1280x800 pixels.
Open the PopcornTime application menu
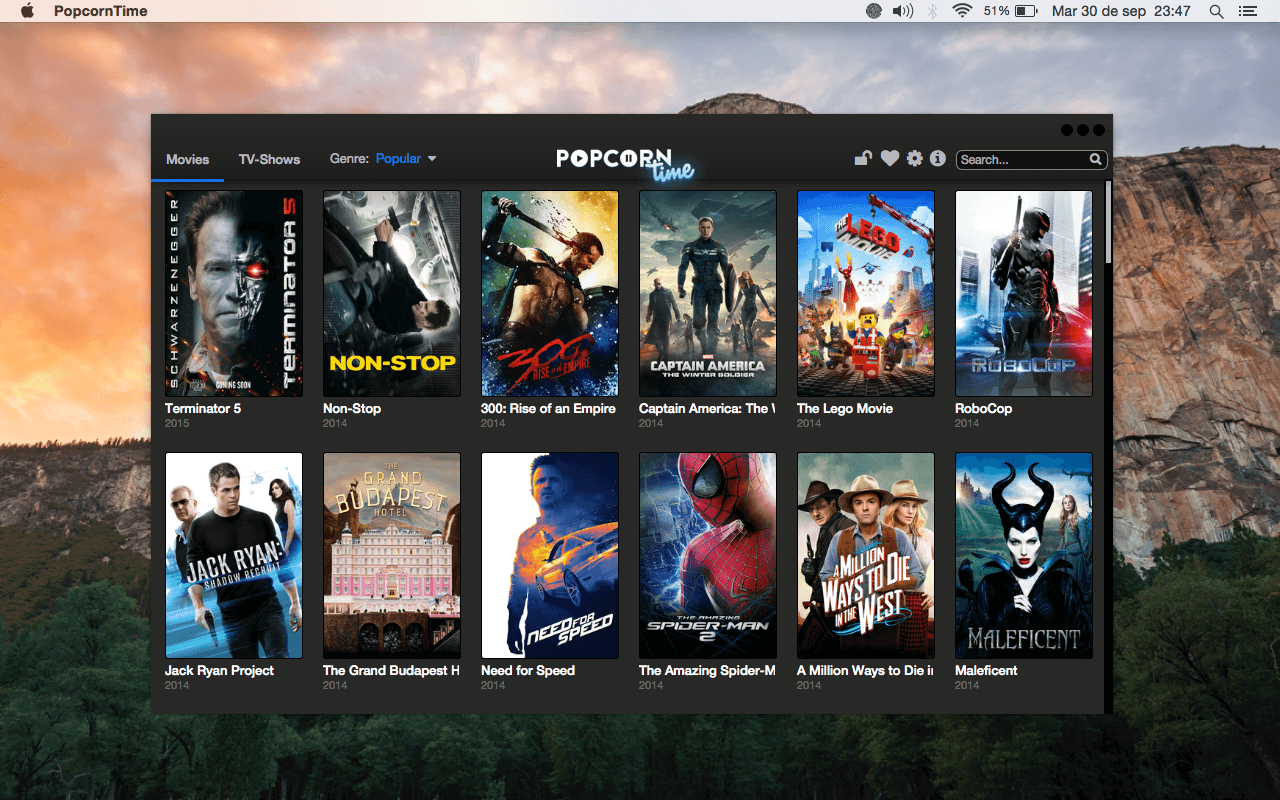[x=100, y=11]
